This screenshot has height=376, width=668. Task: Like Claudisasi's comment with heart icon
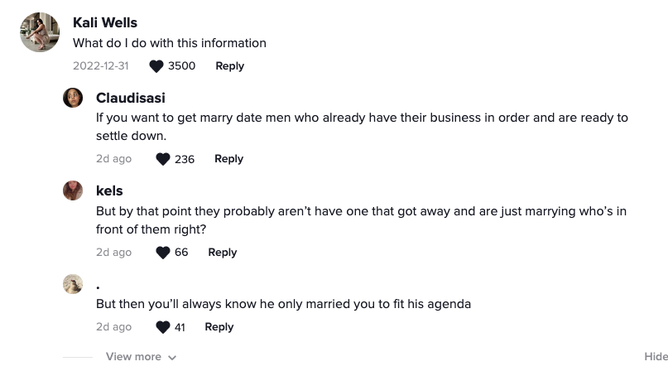(x=163, y=159)
